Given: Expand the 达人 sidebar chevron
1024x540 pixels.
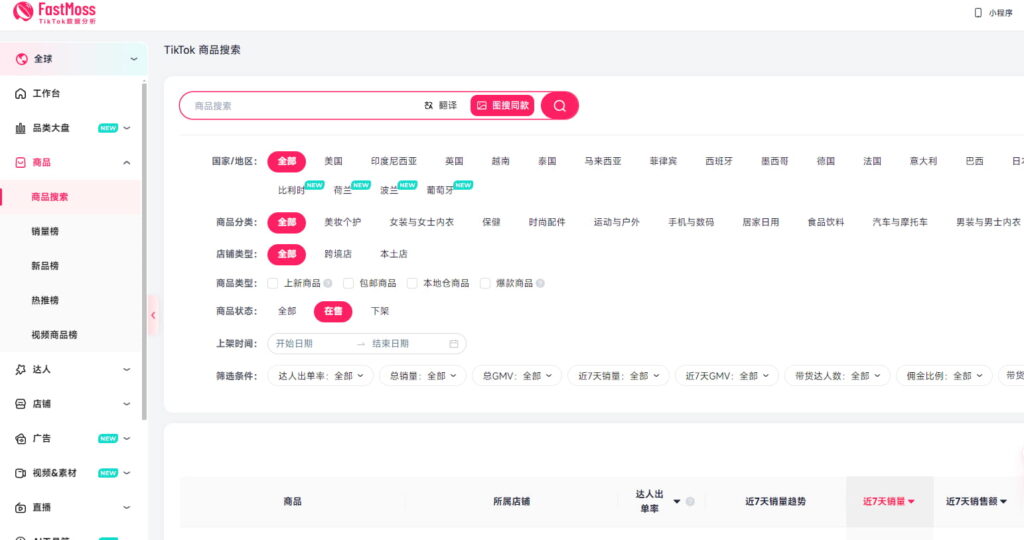Looking at the screenshot, I should [127, 370].
